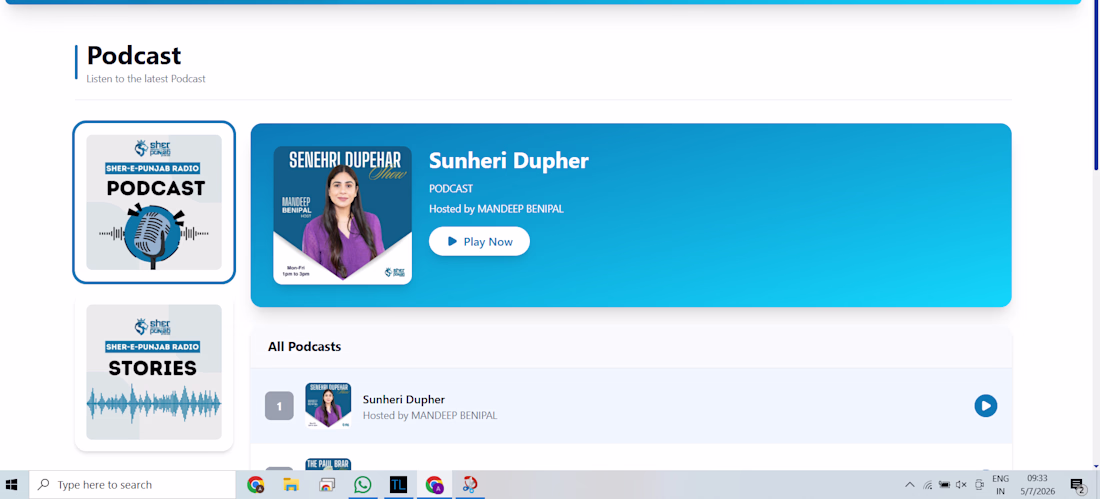Click the Sunheri Dupher list row thumbnail
Viewport: 1100px width, 499px height.
pyautogui.click(x=328, y=406)
